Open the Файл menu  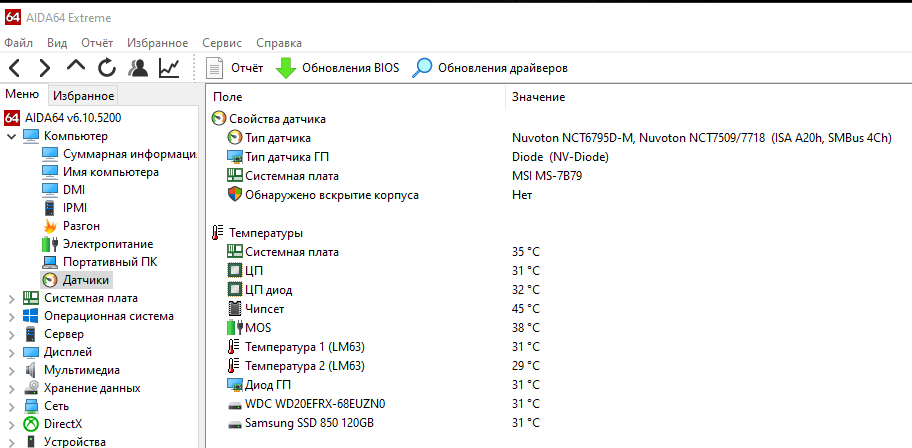(19, 43)
